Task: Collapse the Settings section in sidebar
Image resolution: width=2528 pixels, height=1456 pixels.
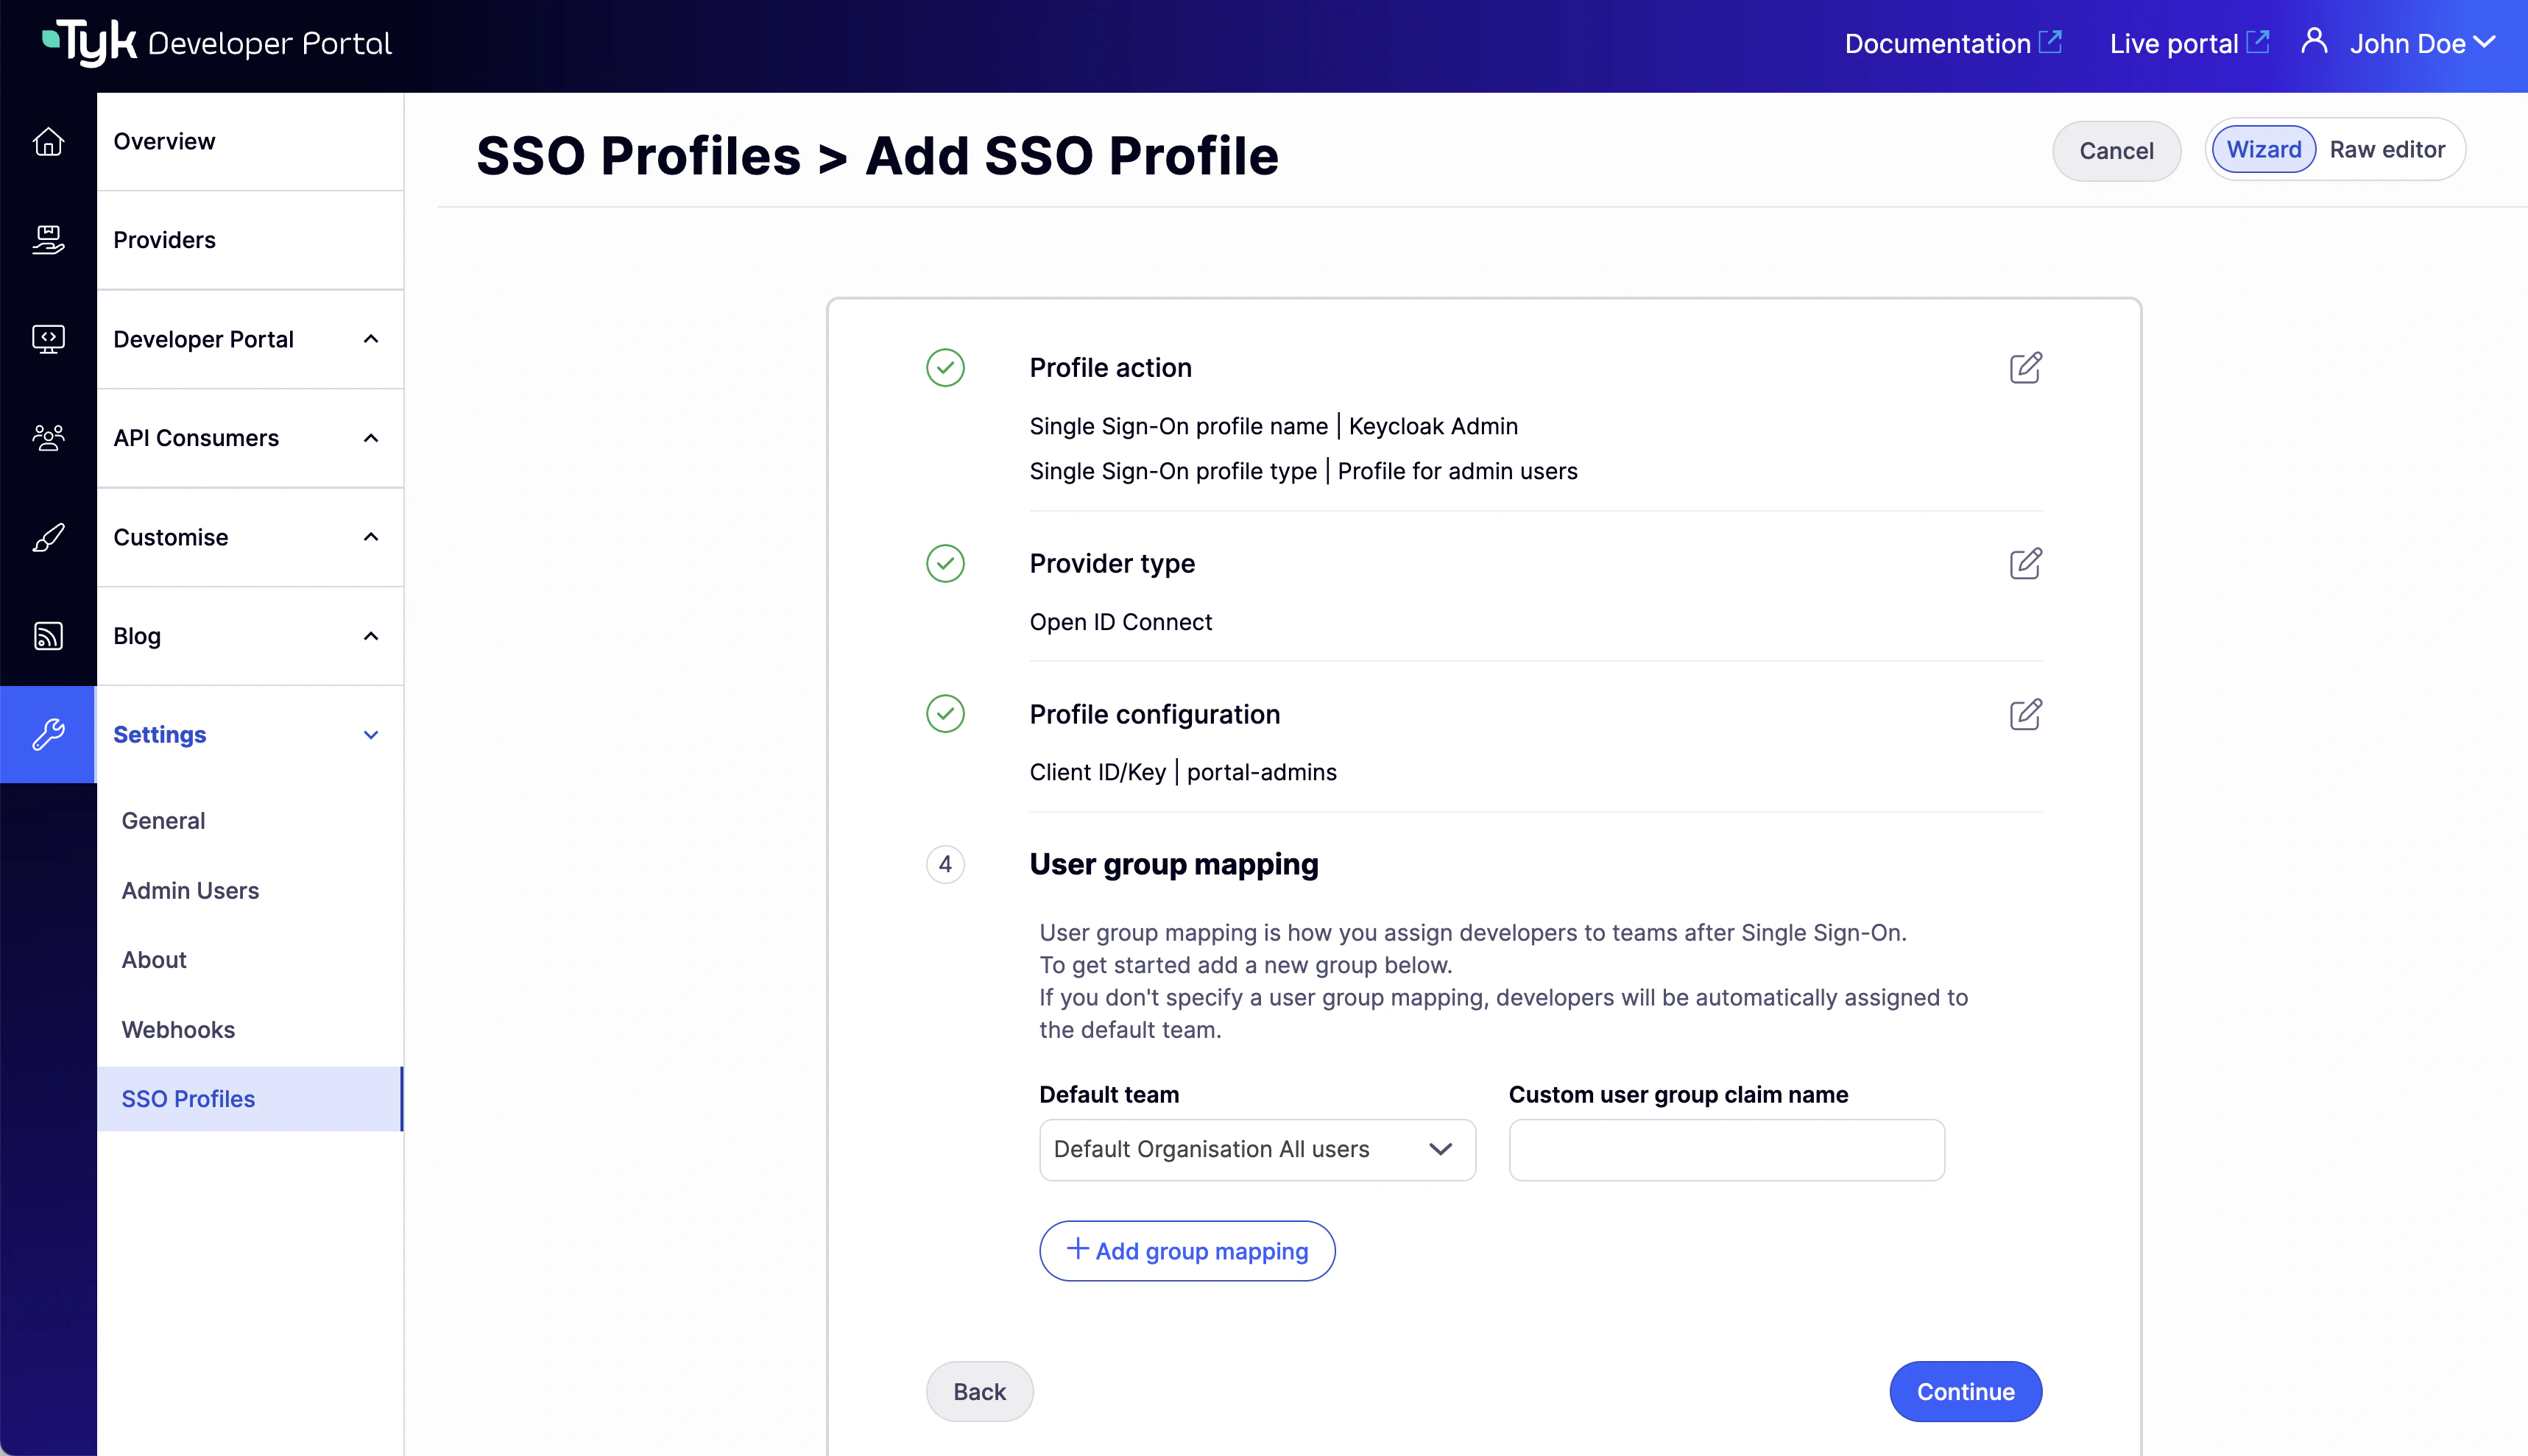Action: 371,734
